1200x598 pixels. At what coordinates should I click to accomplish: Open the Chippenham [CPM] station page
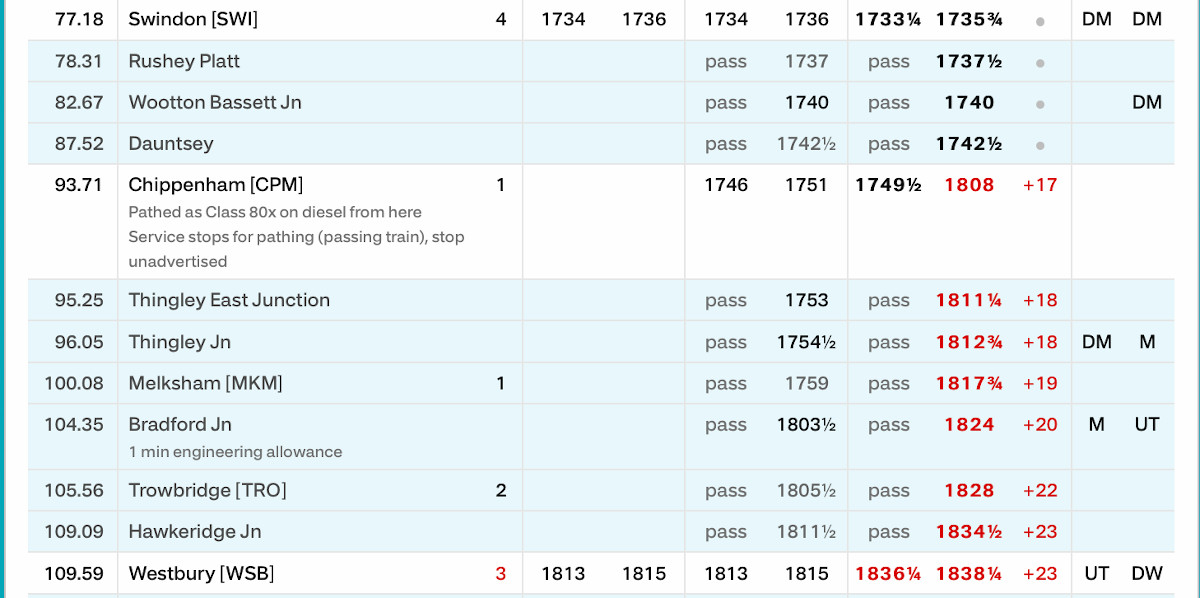pyautogui.click(x=215, y=184)
